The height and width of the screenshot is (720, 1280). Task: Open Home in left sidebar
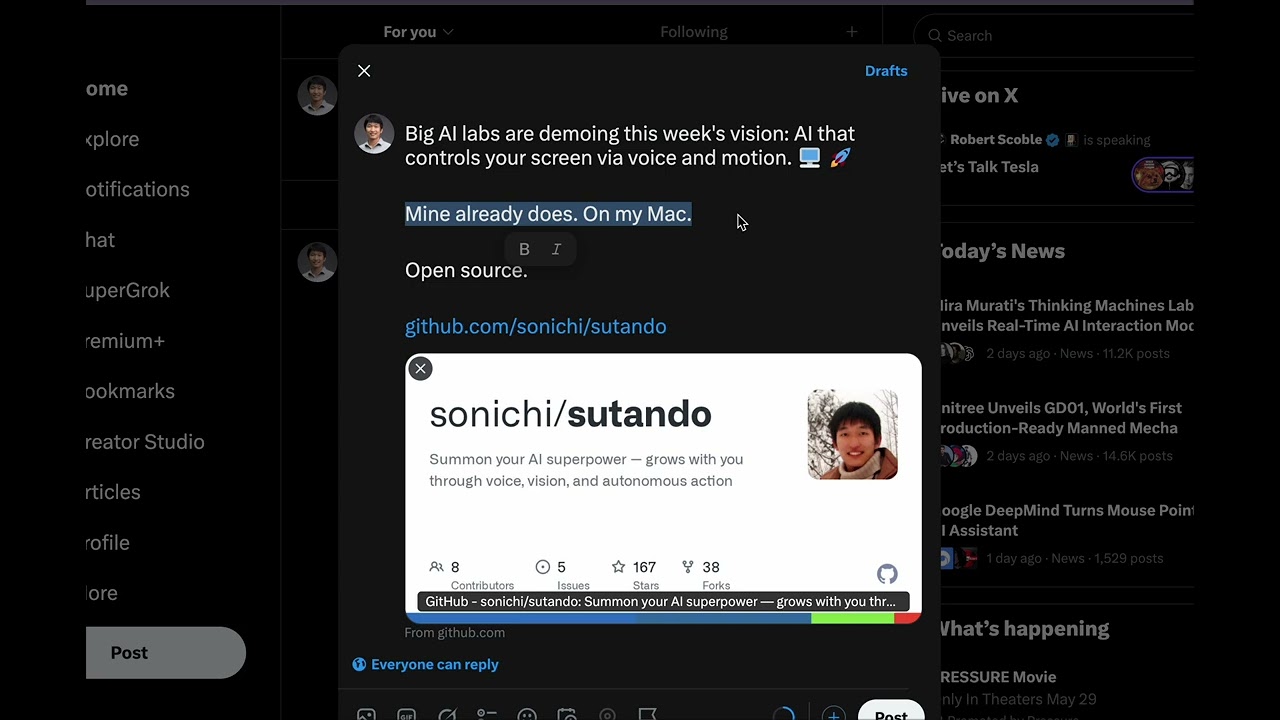pos(107,88)
